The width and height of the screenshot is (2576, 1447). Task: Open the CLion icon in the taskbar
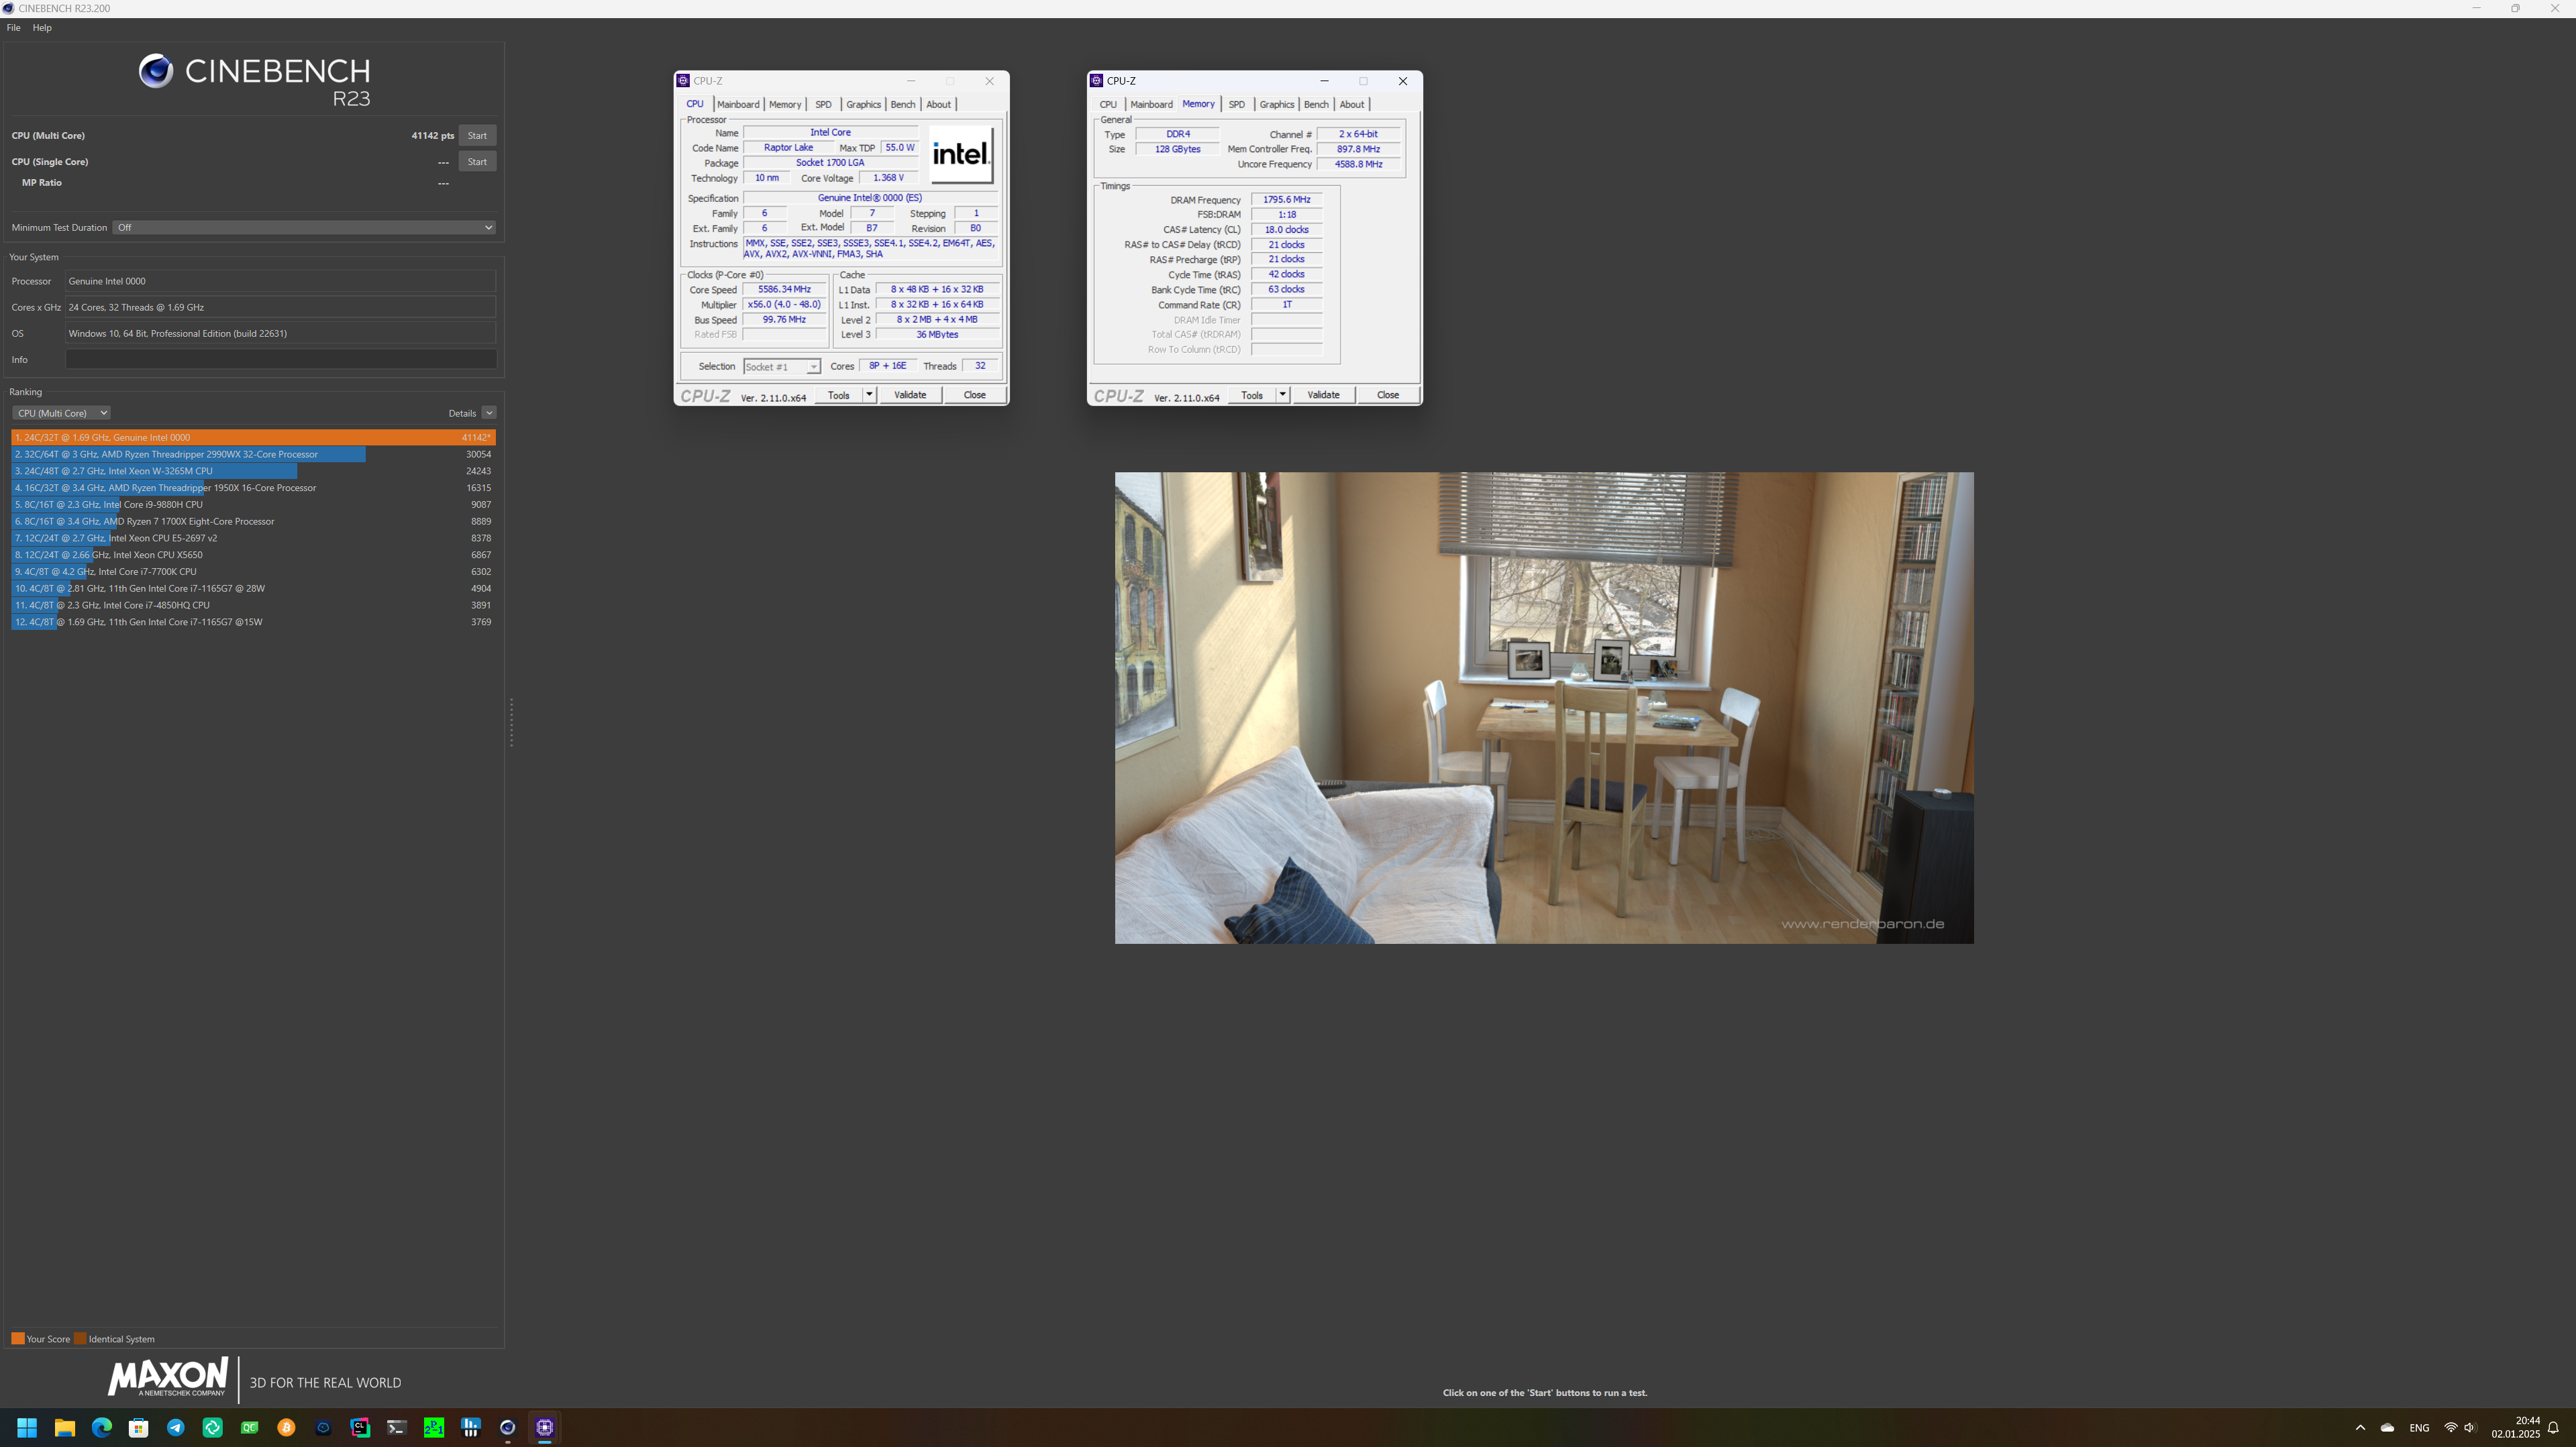[360, 1427]
